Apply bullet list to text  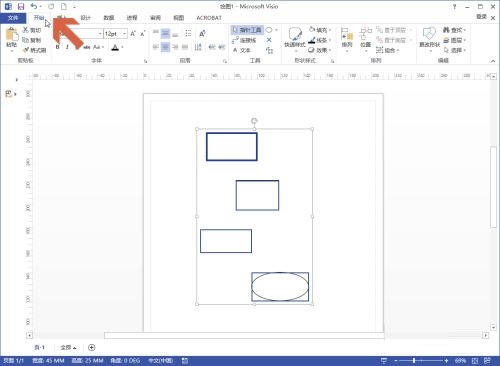click(x=188, y=33)
